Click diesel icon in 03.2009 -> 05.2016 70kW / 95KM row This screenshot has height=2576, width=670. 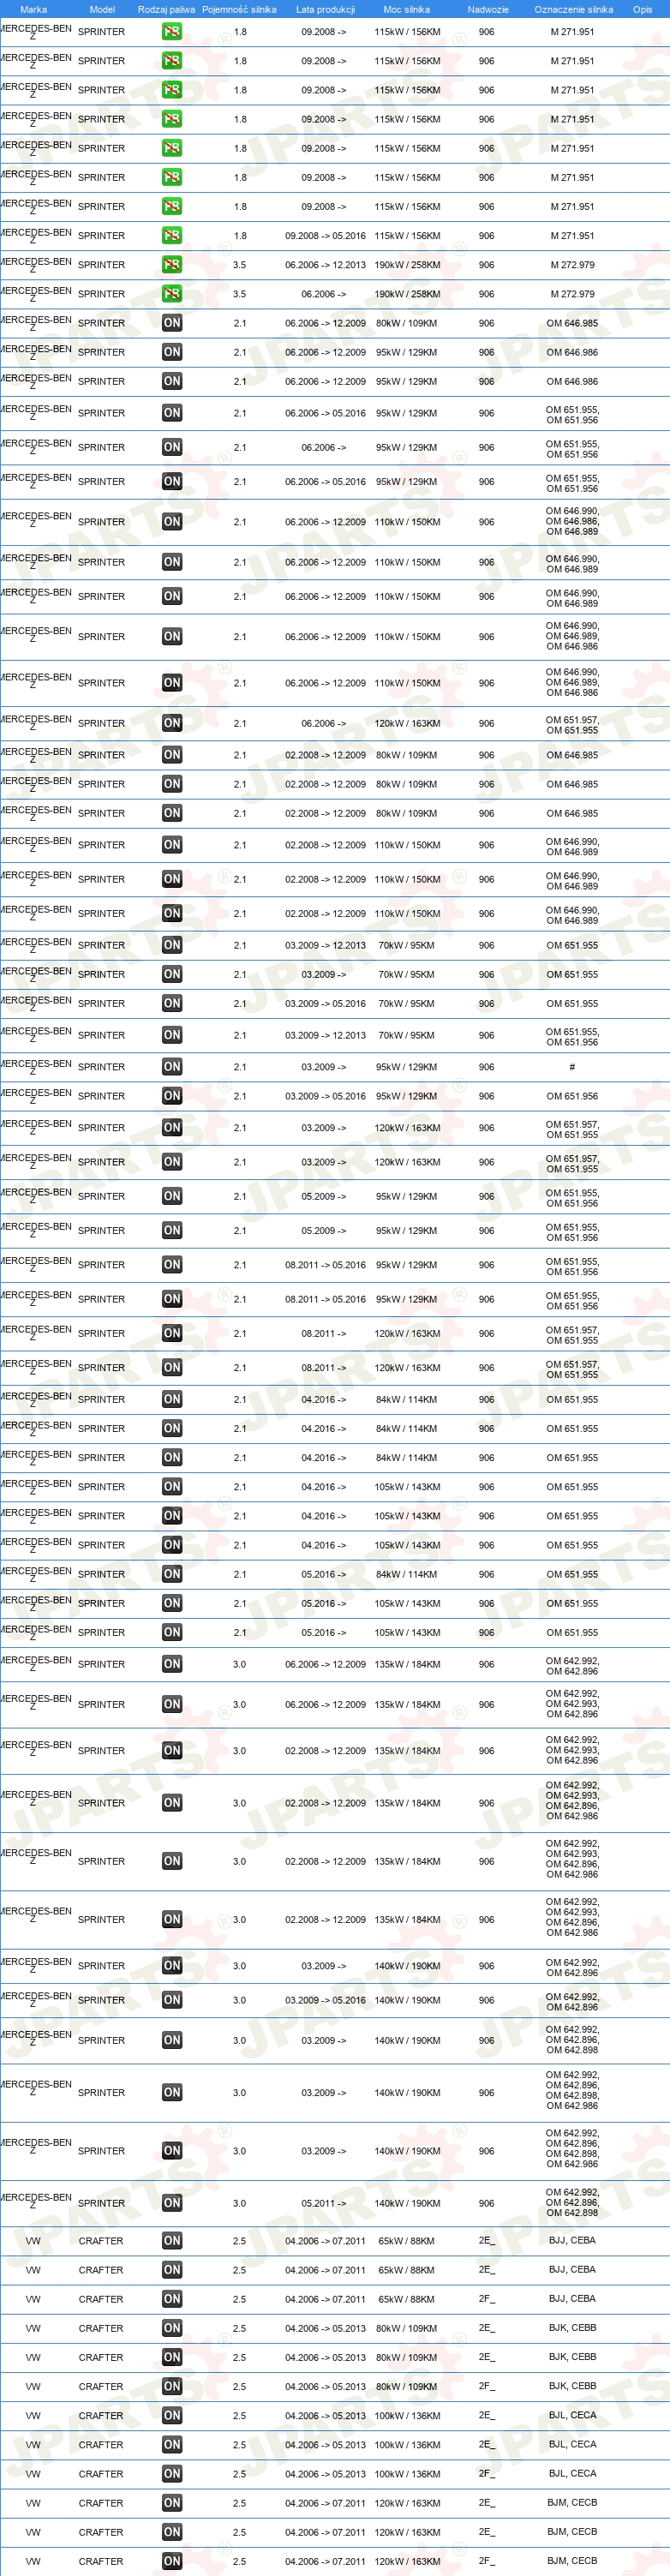pos(172,1003)
